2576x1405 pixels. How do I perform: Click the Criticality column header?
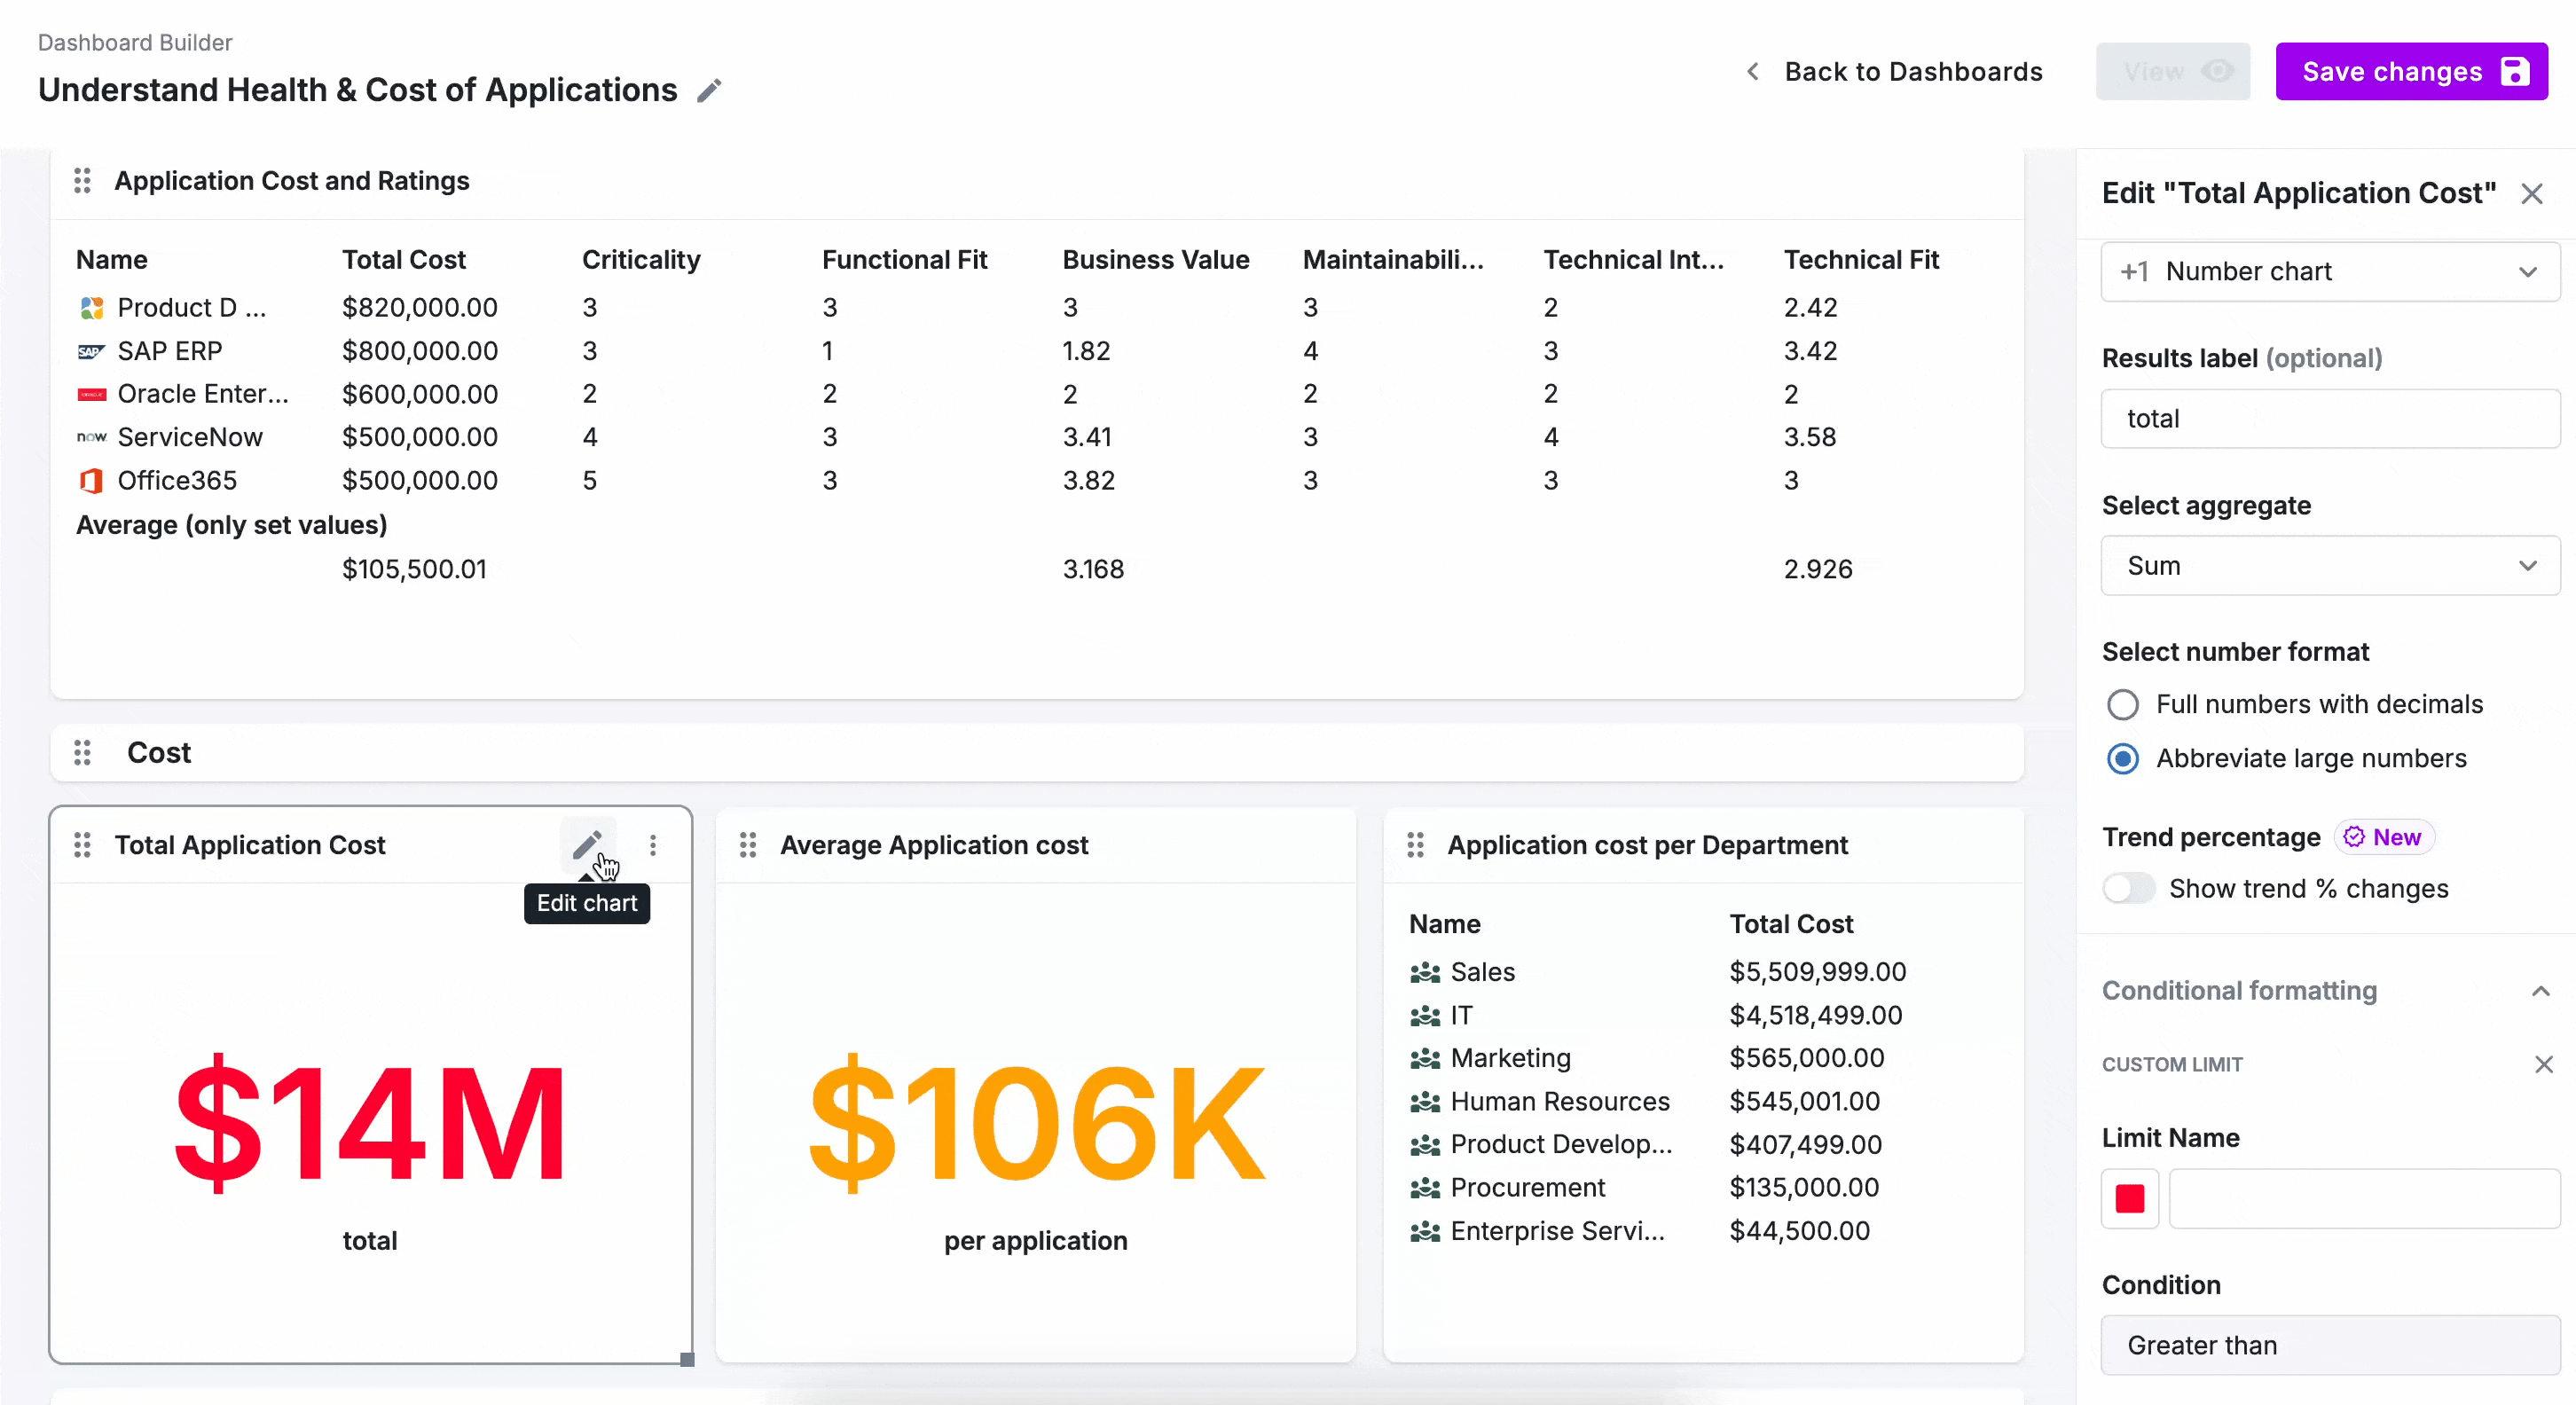(x=641, y=260)
